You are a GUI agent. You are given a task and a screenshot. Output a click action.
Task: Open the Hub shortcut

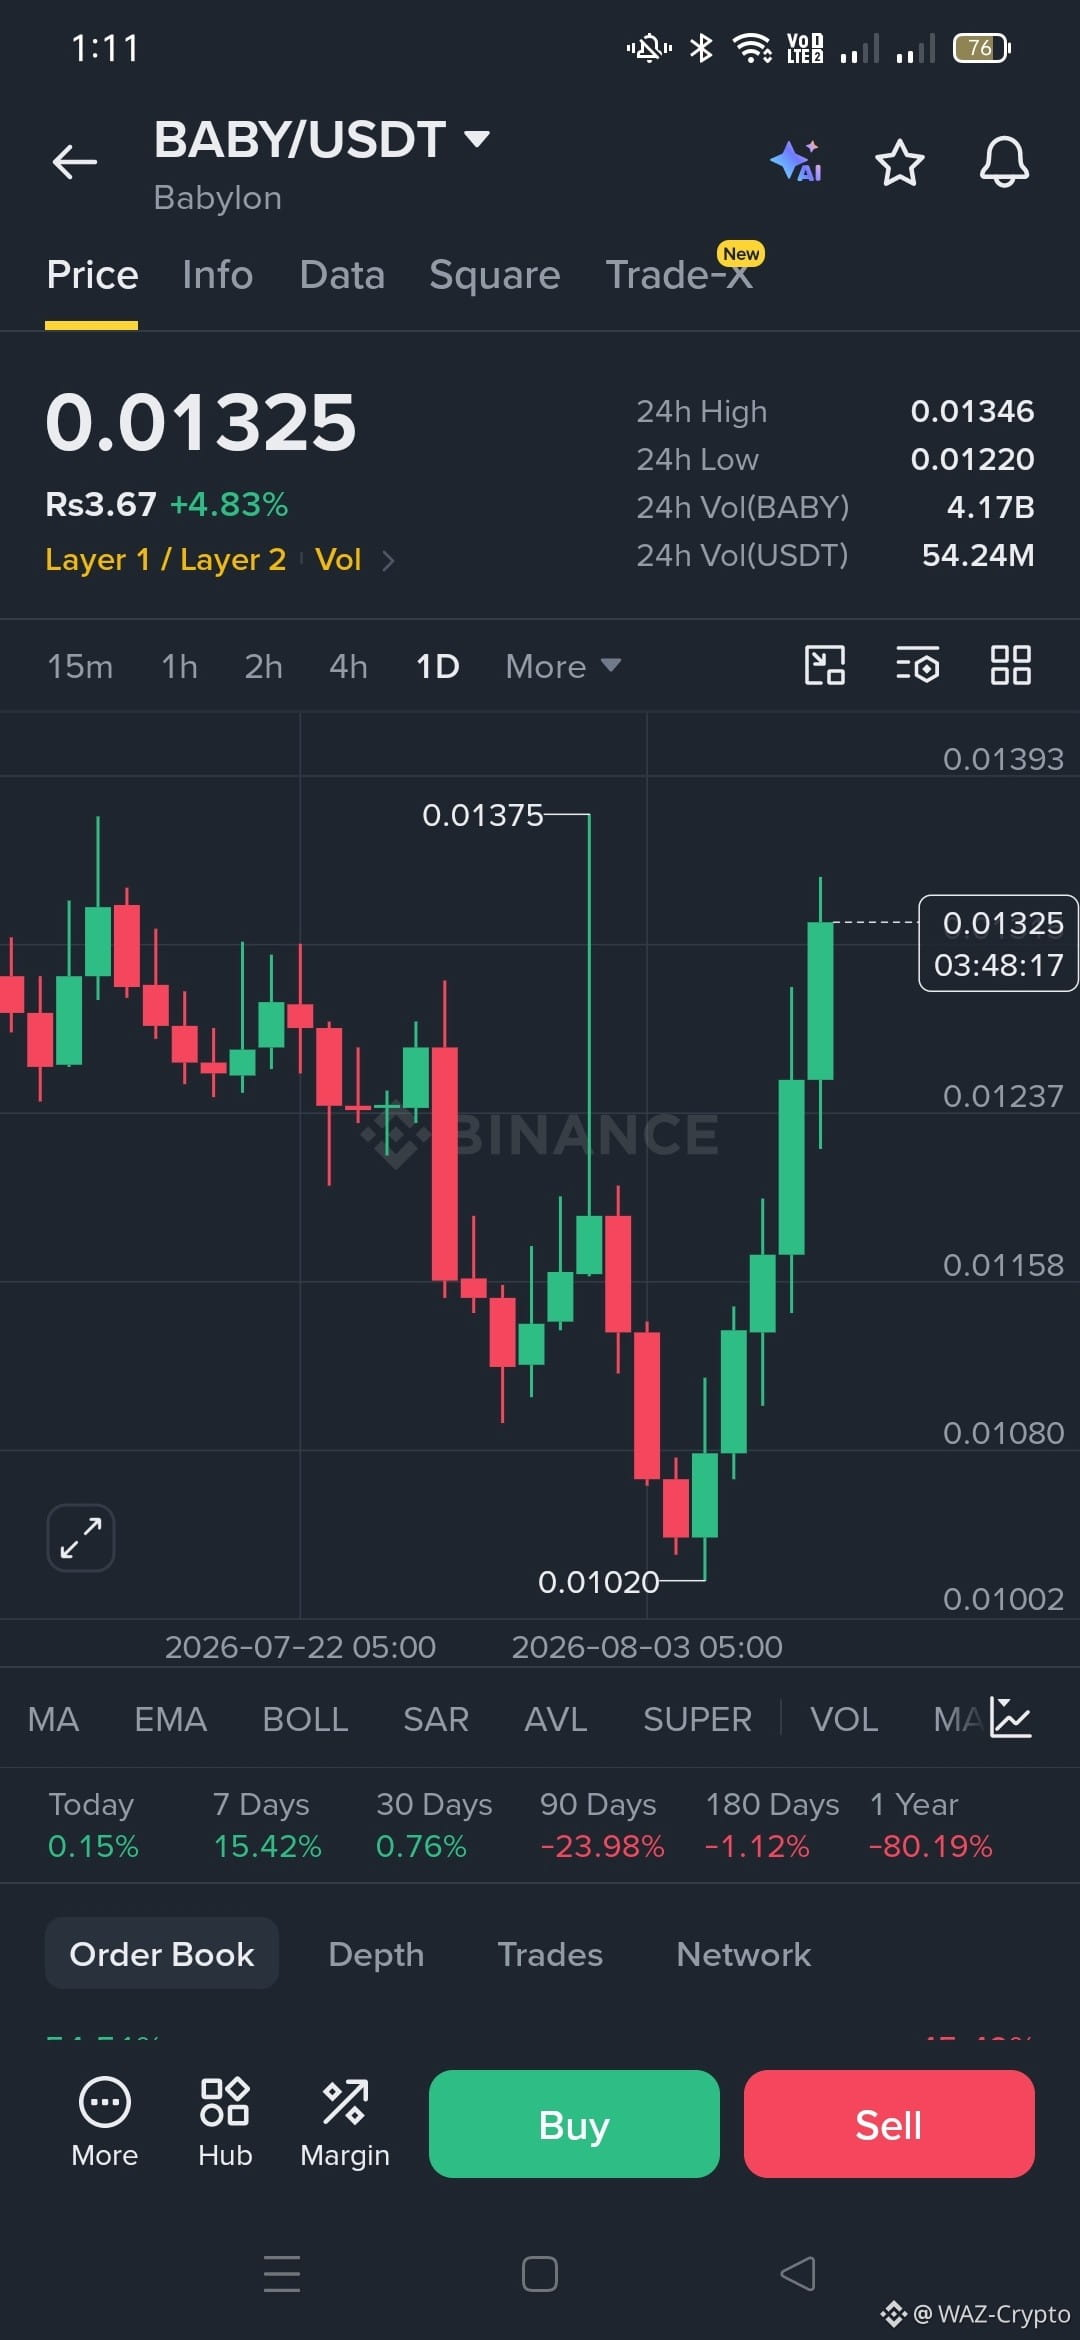point(225,2123)
